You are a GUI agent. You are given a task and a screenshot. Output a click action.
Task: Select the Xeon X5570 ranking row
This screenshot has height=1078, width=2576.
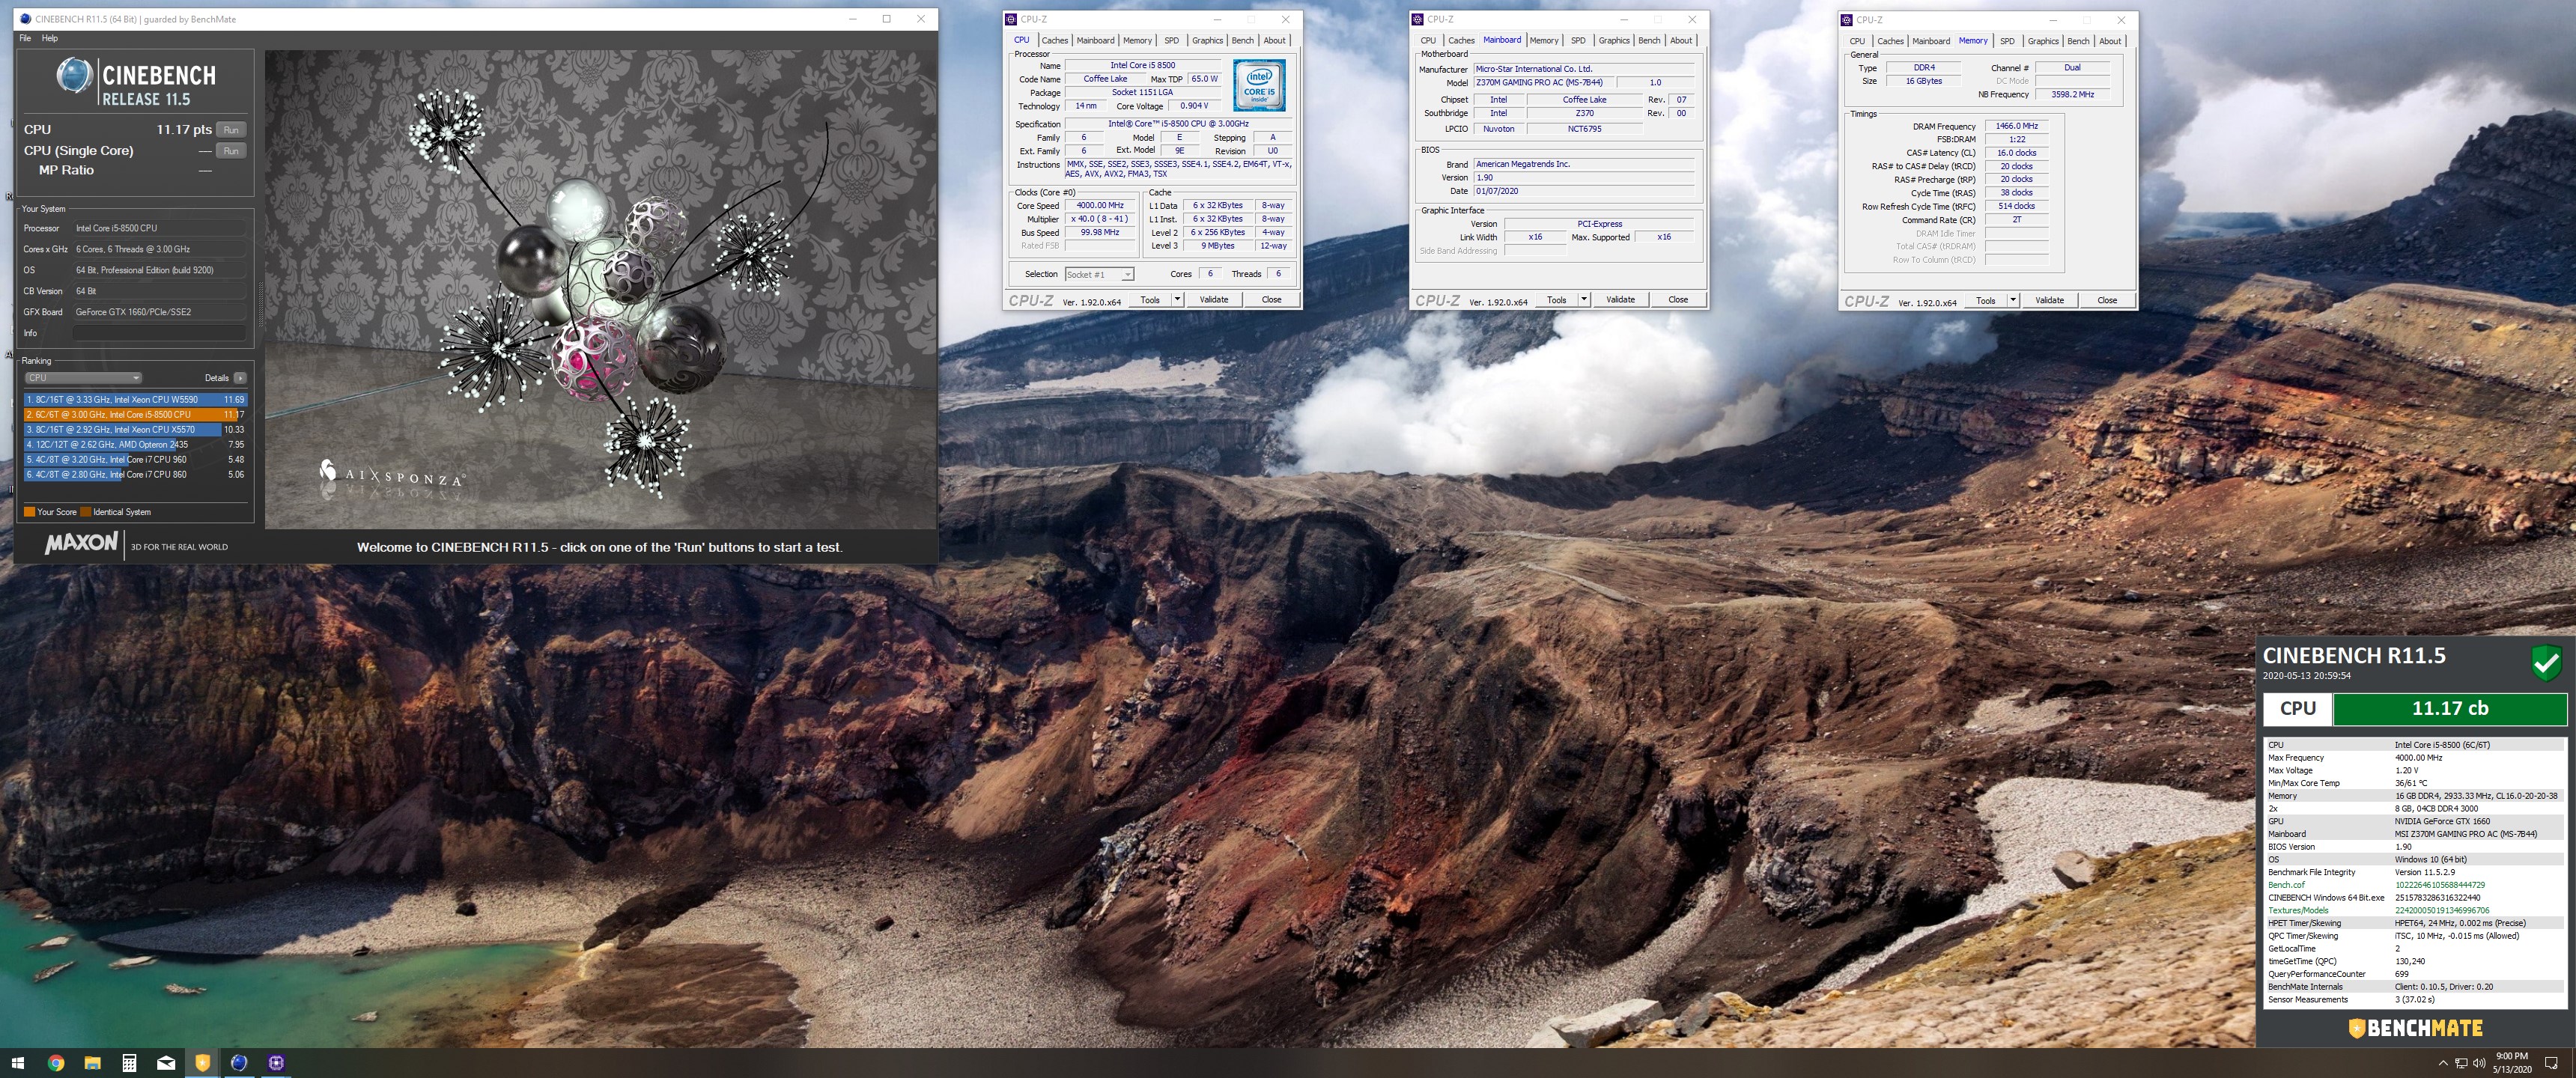click(x=135, y=430)
